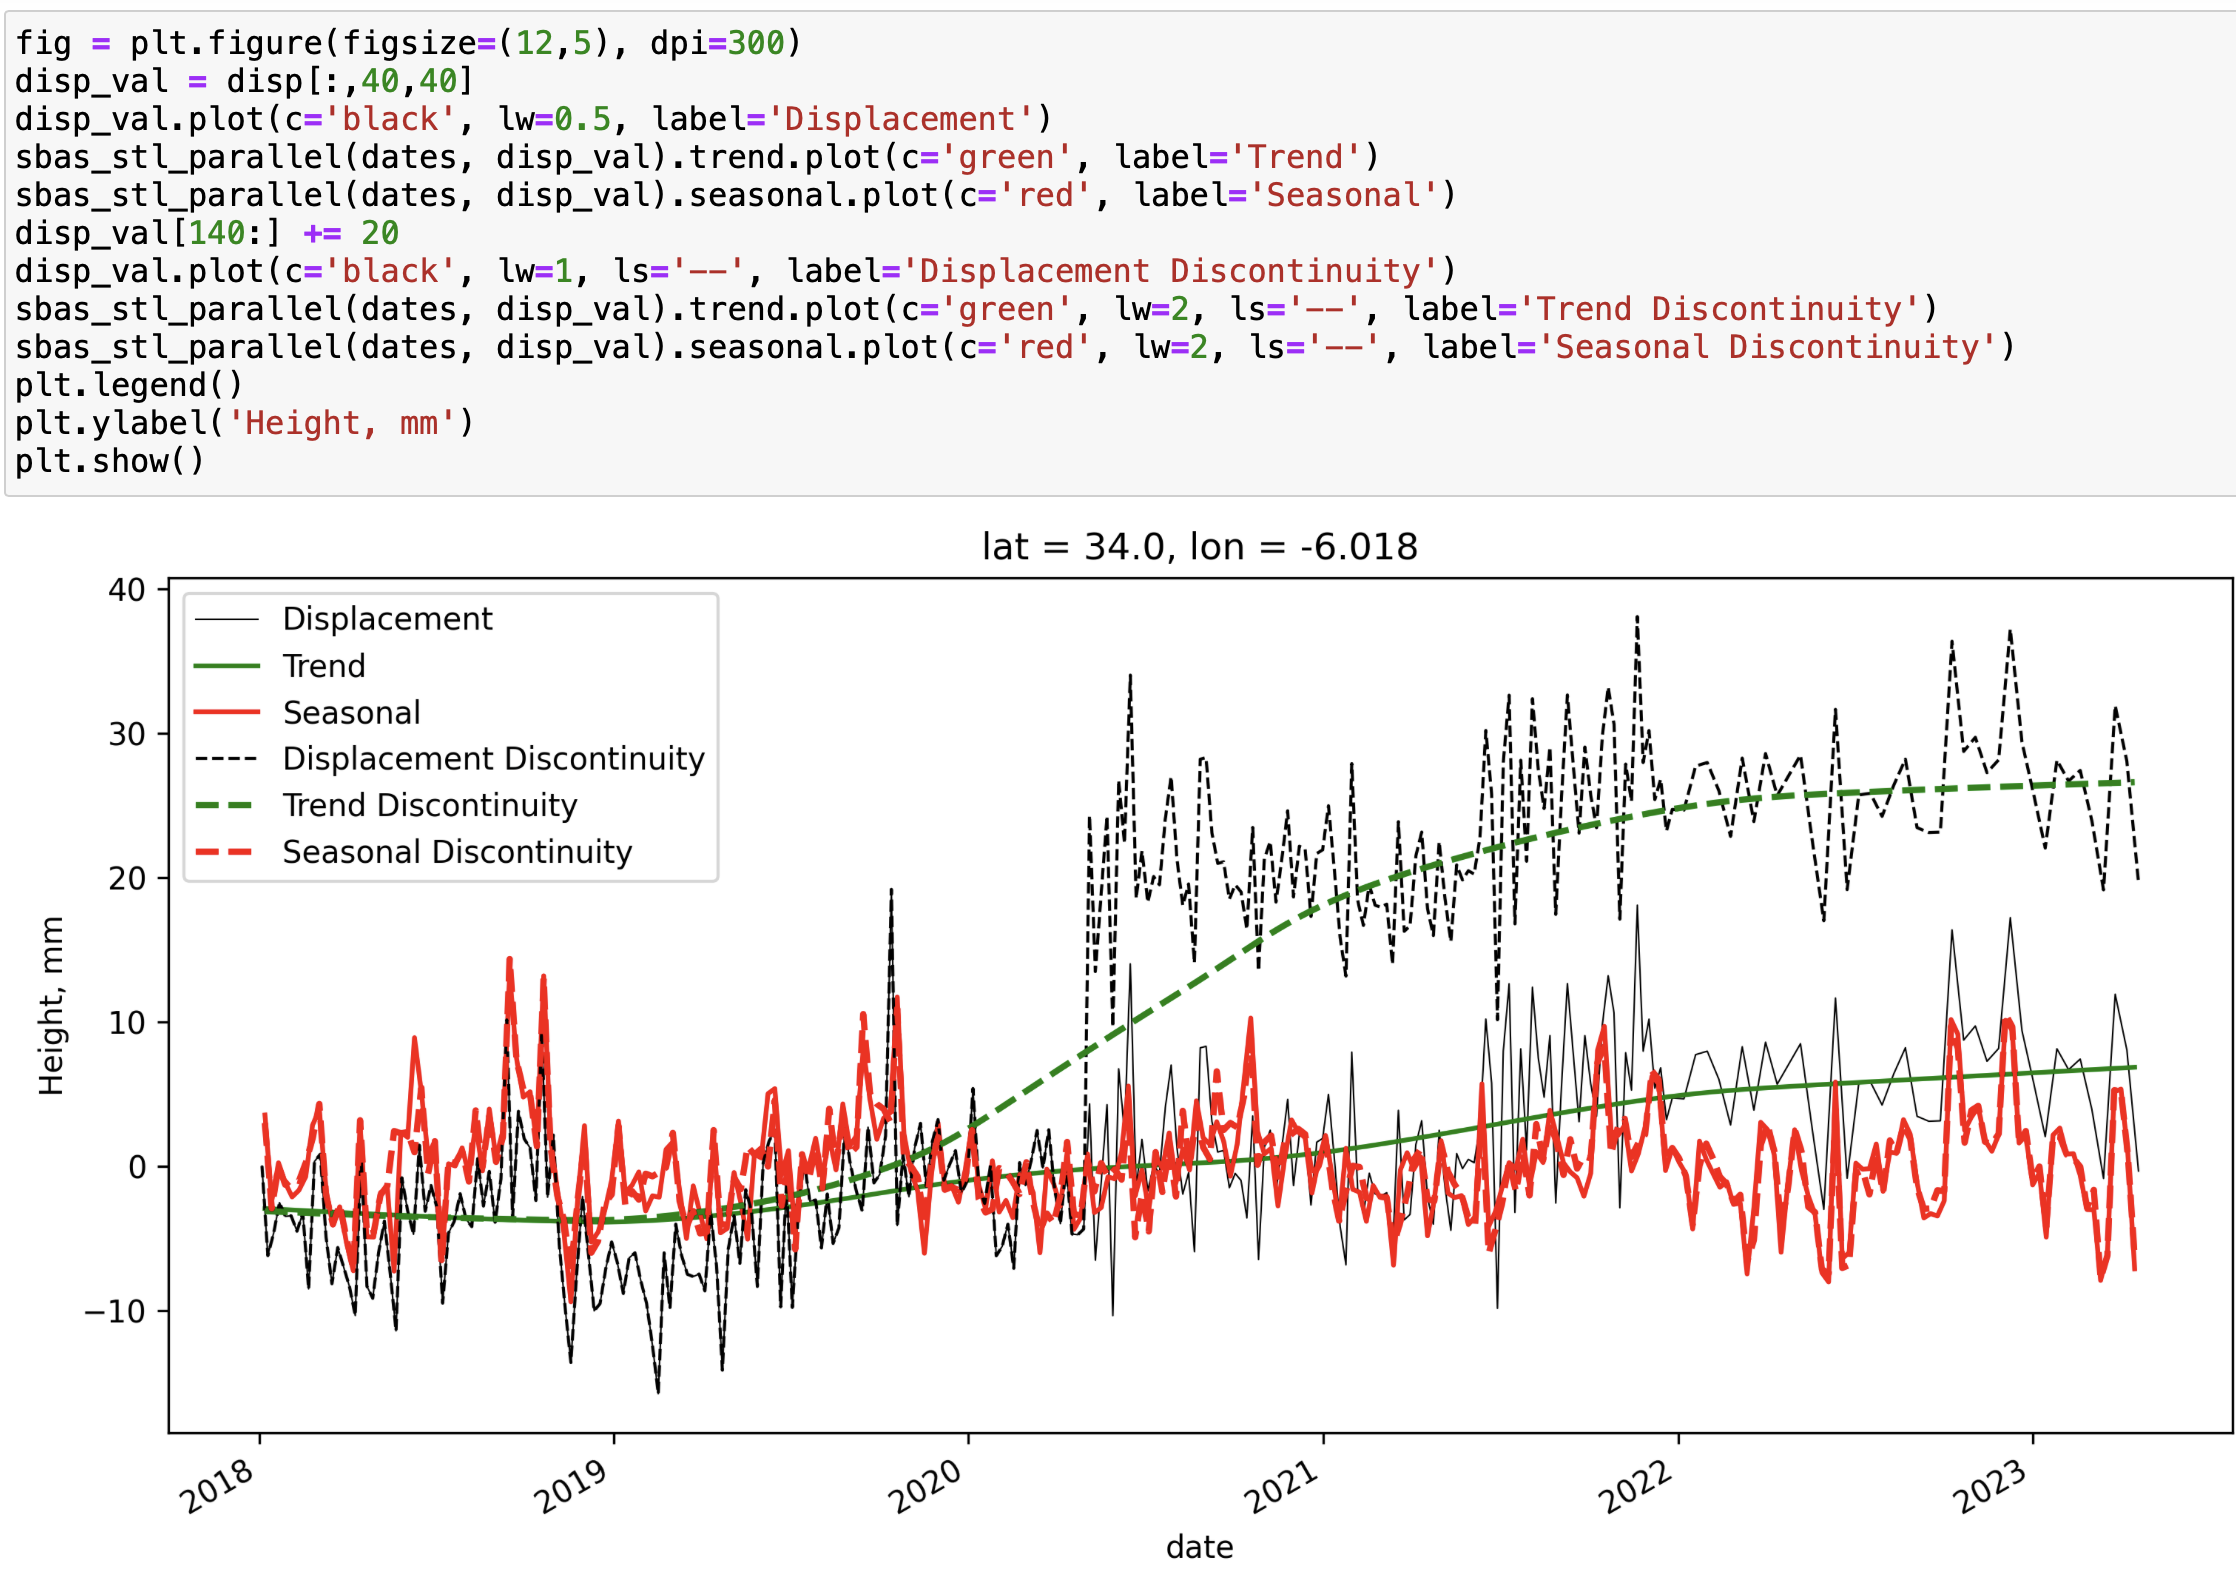Click the red solid Seasonal legend line
This screenshot has height=1574, width=2236.
click(226, 712)
